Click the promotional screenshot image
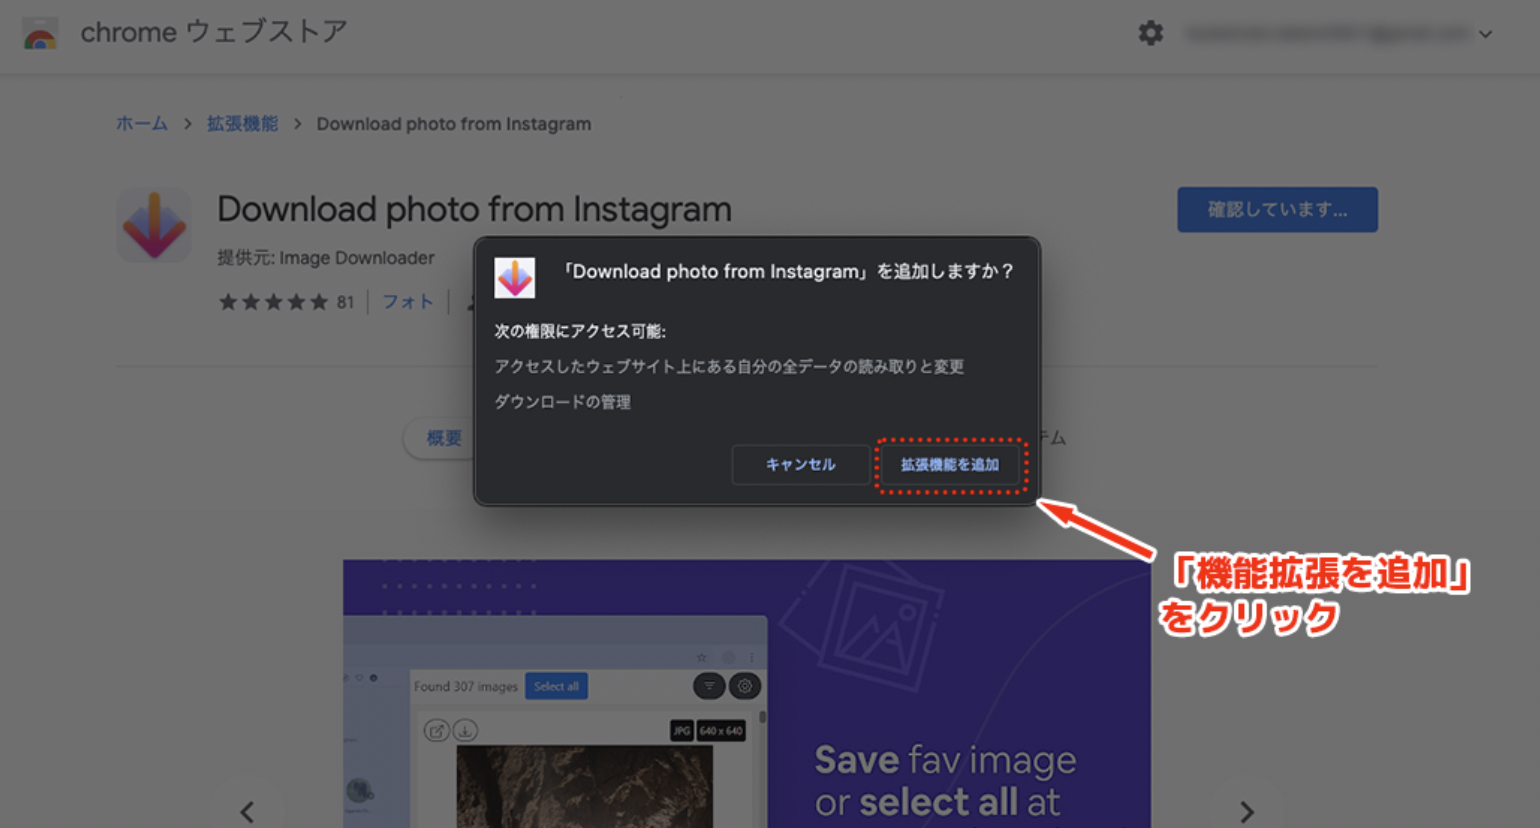The width and height of the screenshot is (1540, 828). click(747, 694)
